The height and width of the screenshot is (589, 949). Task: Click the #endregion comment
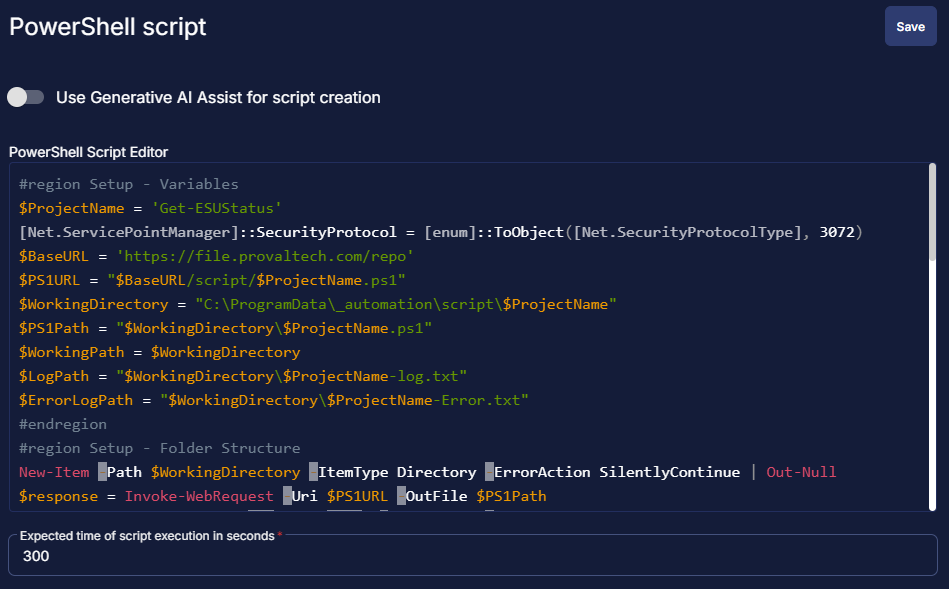(63, 424)
